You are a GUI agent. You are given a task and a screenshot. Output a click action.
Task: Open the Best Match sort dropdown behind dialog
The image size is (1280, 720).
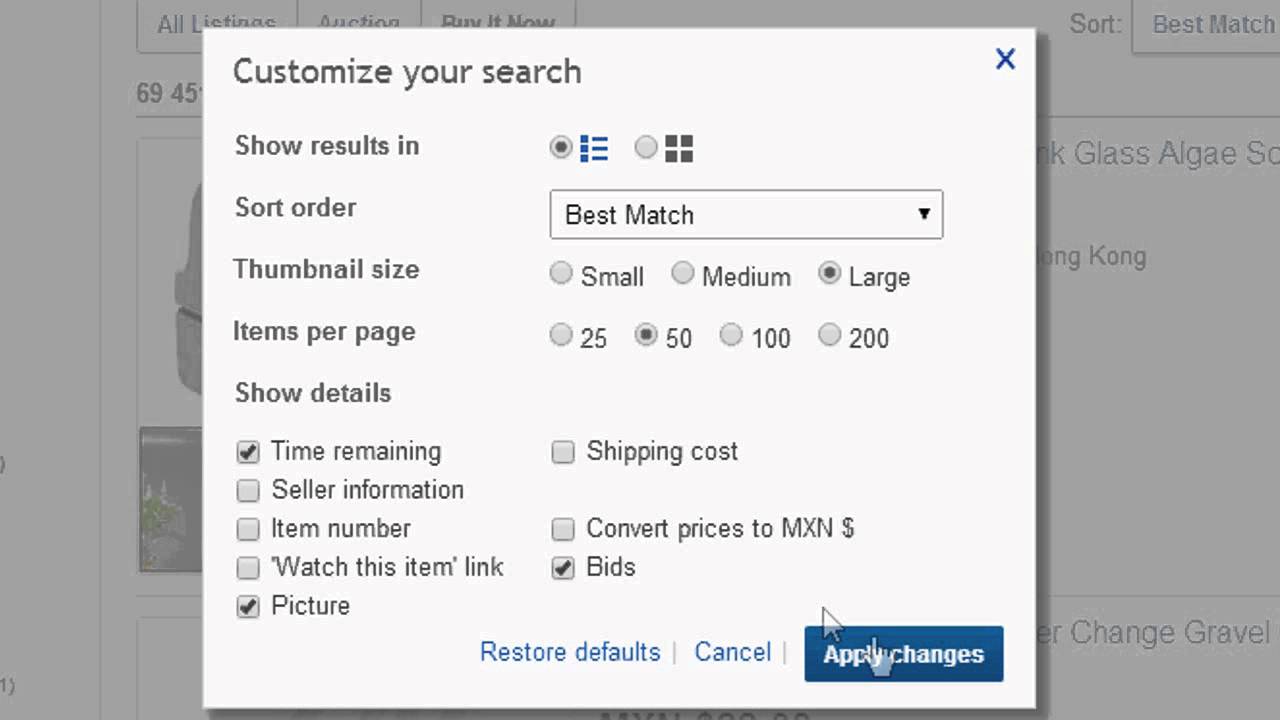(x=1210, y=24)
